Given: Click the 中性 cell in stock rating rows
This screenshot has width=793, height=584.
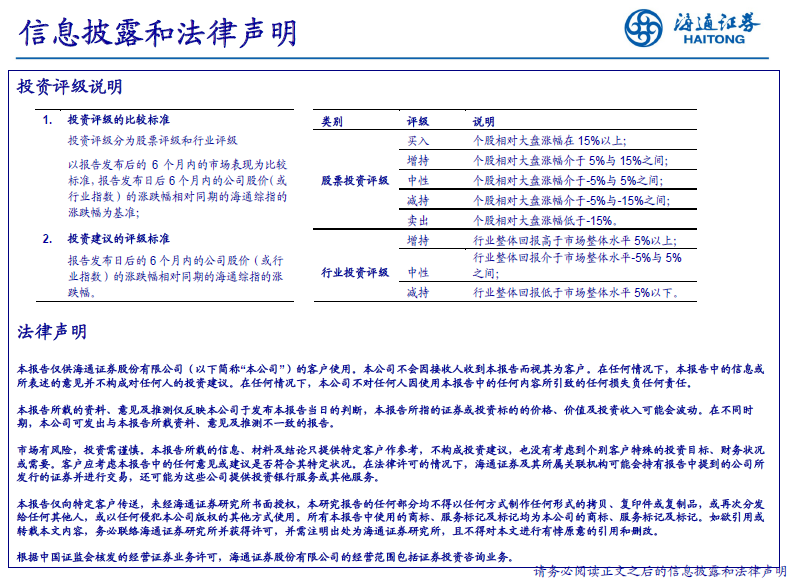Looking at the screenshot, I should [x=418, y=181].
